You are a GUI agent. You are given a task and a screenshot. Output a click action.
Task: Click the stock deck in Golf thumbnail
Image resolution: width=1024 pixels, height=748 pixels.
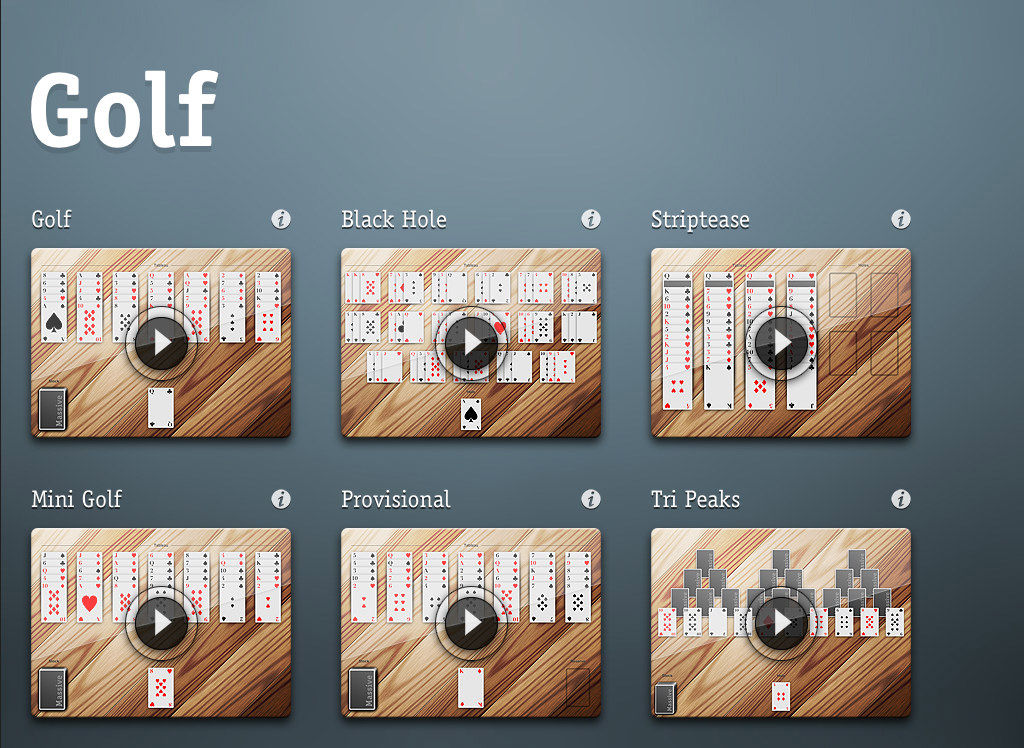(x=52, y=409)
